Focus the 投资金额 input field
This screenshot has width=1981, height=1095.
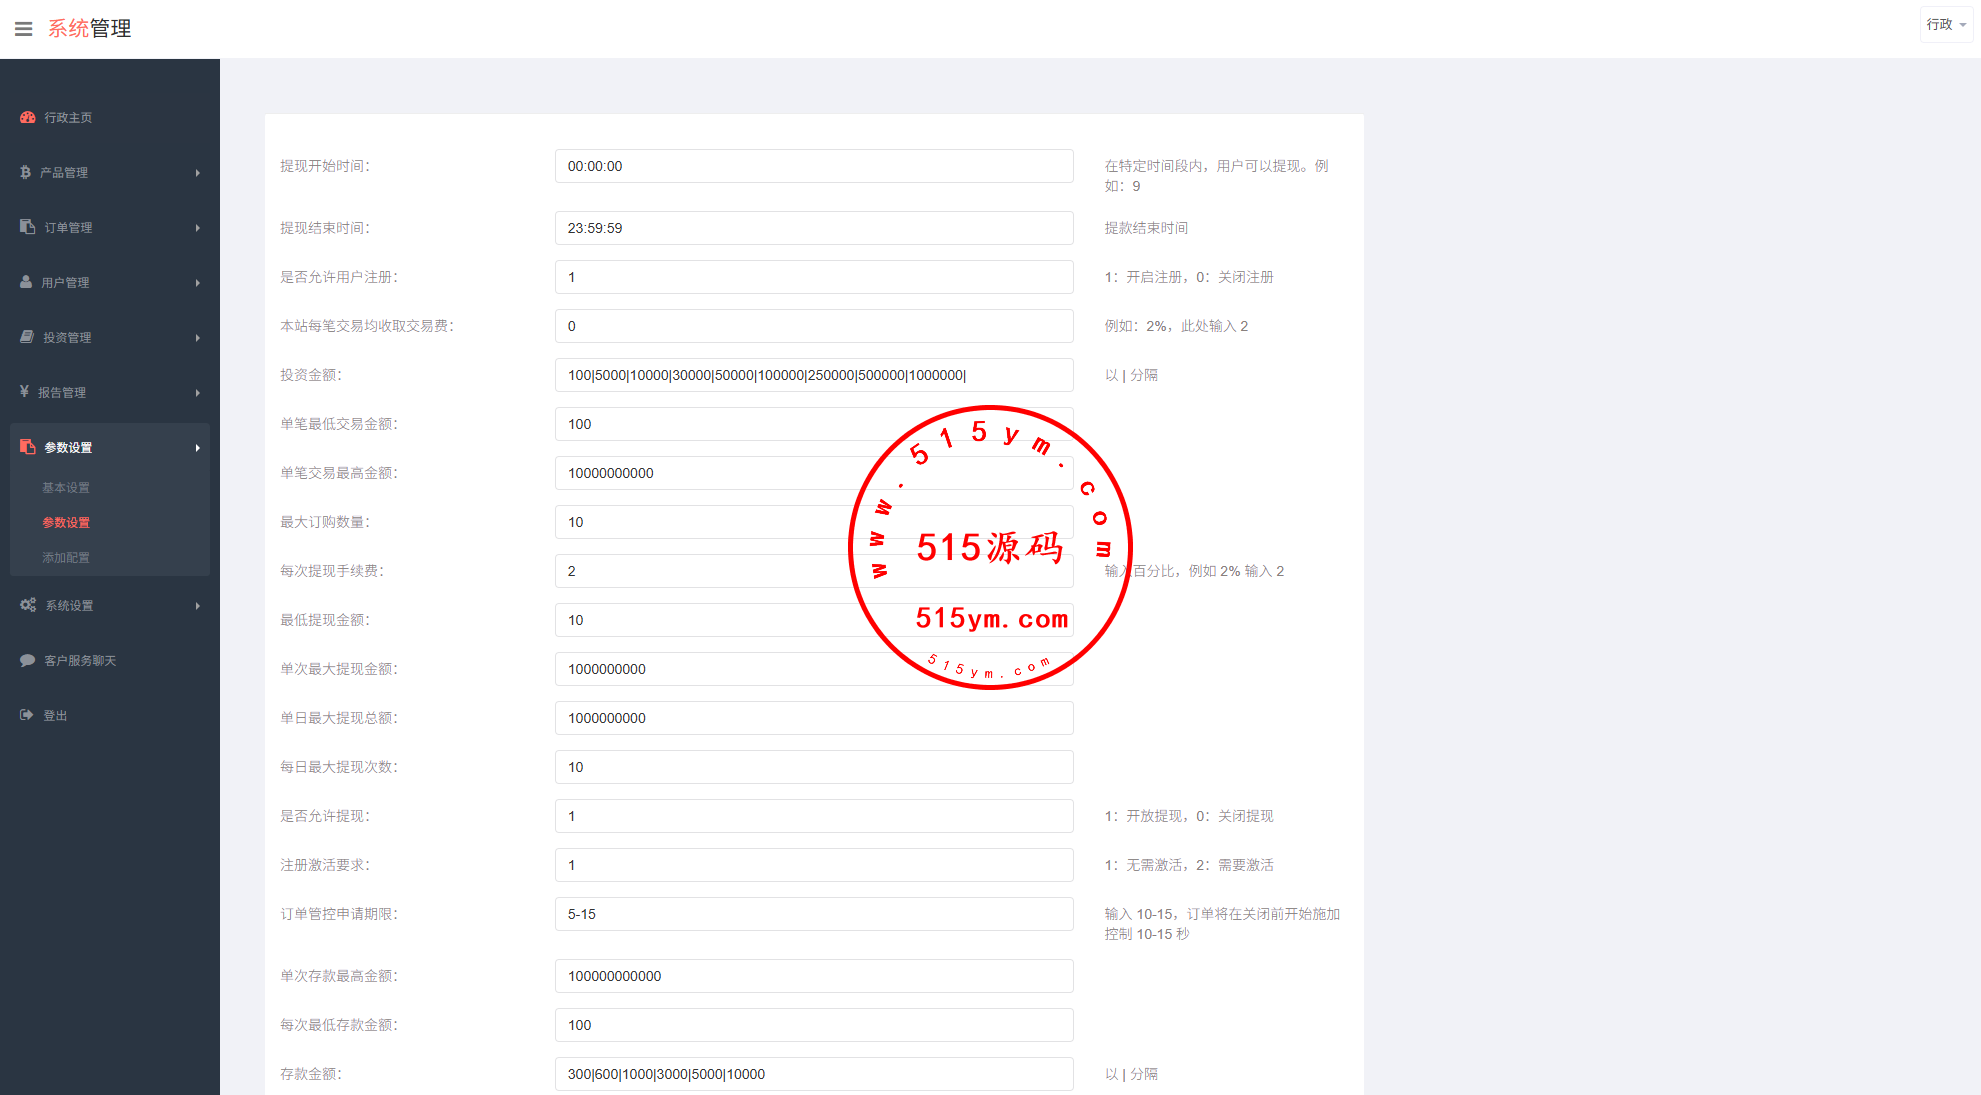[813, 375]
